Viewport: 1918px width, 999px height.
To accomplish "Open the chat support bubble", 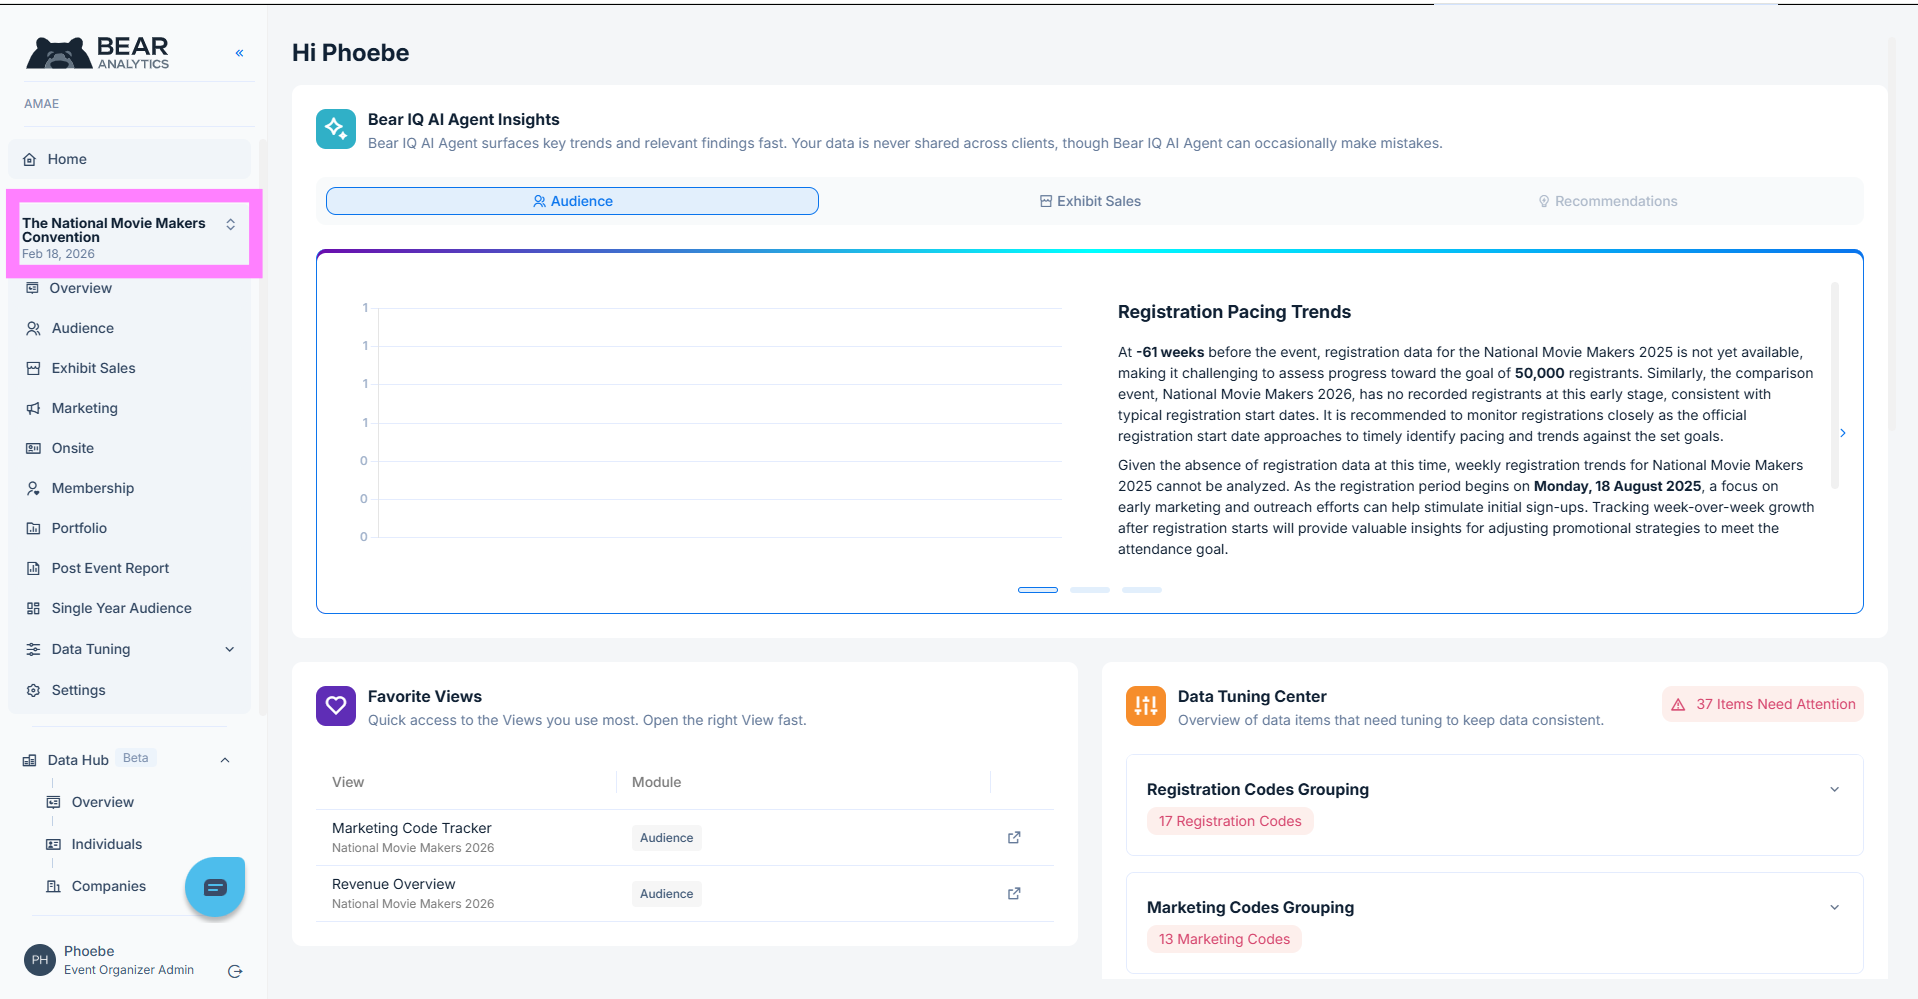I will click(215, 887).
